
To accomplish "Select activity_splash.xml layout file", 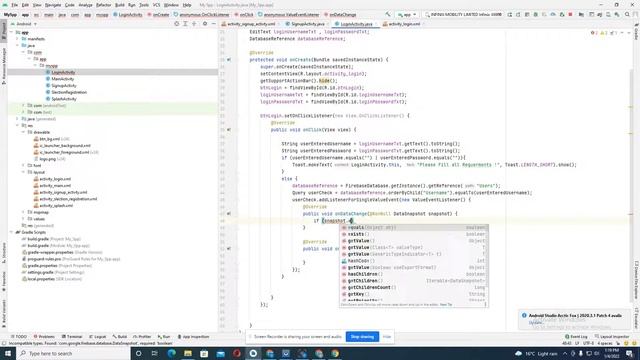I will pyautogui.click(x=56, y=206).
